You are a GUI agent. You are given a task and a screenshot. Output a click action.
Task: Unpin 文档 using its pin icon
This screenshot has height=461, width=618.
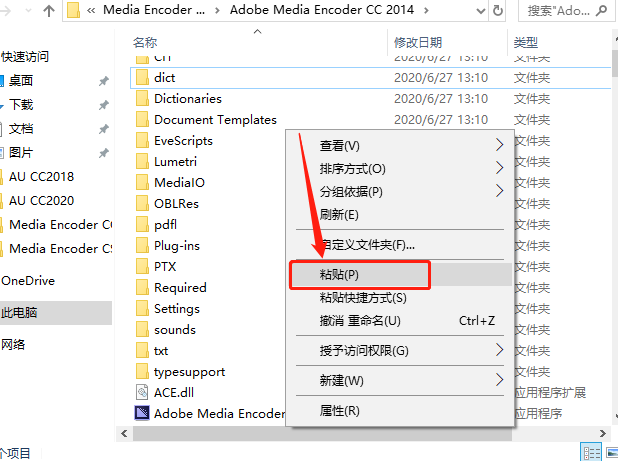pos(104,129)
